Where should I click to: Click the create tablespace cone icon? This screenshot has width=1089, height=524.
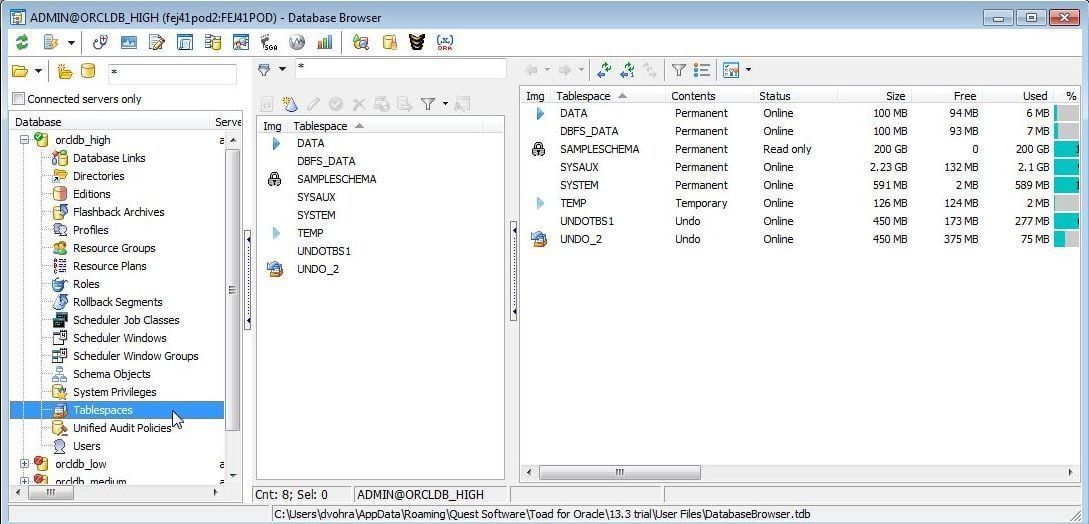(x=290, y=104)
